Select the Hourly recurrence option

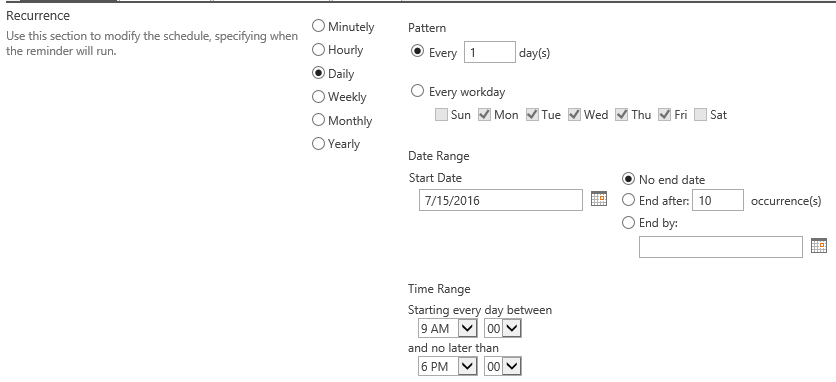point(318,50)
